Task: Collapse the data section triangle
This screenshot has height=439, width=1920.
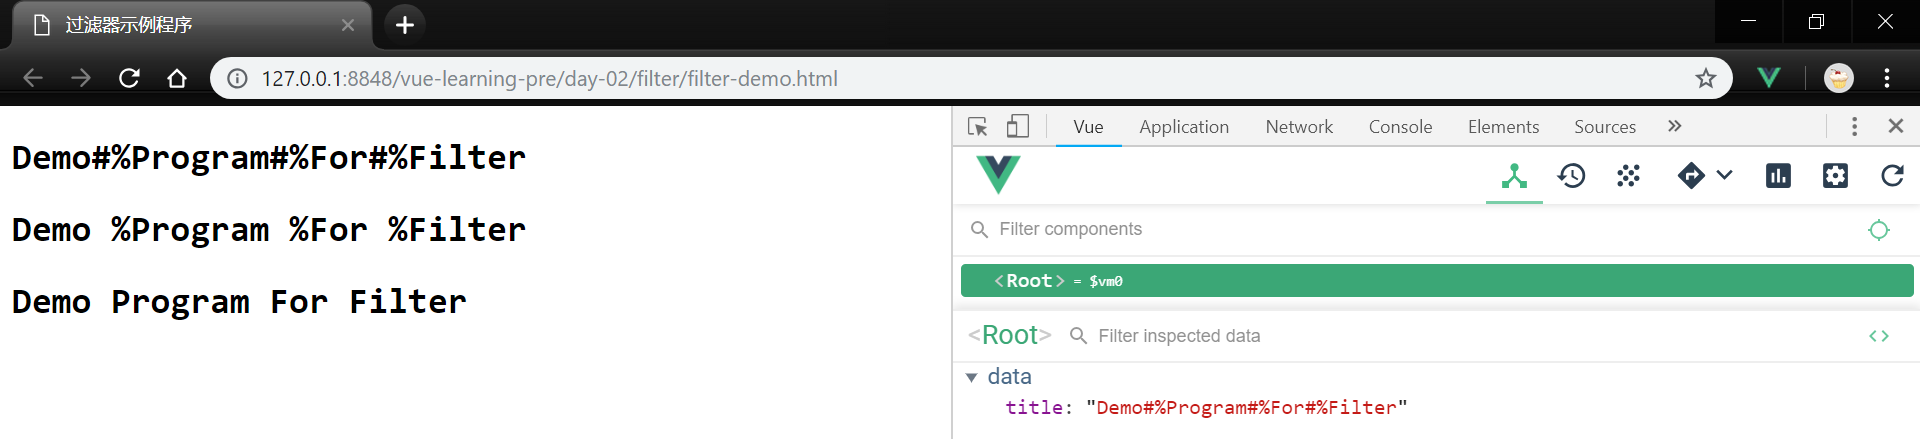Action: (x=971, y=377)
